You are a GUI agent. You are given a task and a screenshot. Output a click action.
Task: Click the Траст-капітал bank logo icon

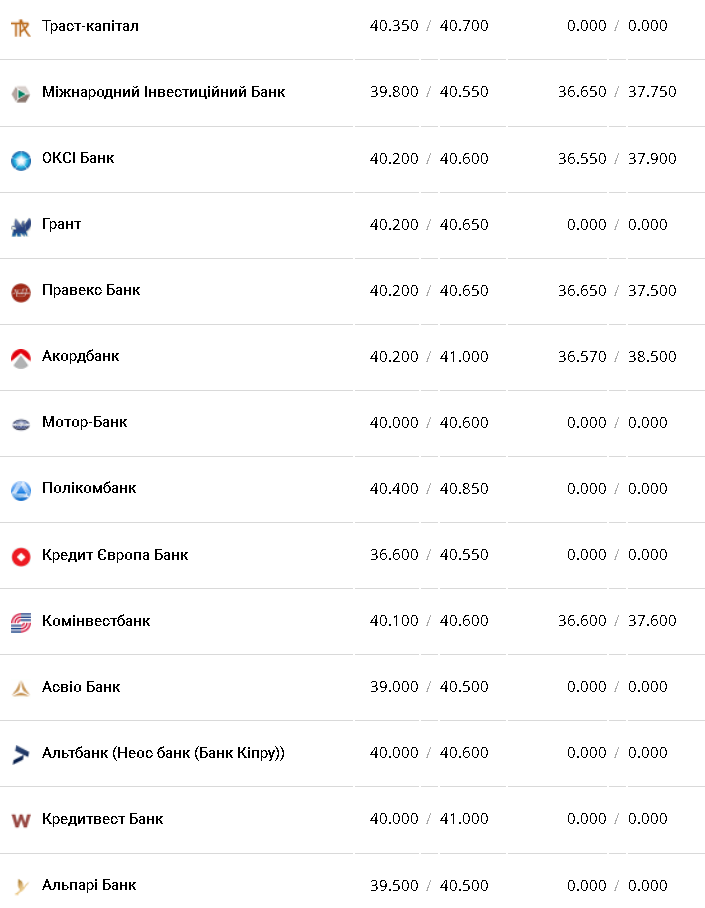(x=21, y=27)
